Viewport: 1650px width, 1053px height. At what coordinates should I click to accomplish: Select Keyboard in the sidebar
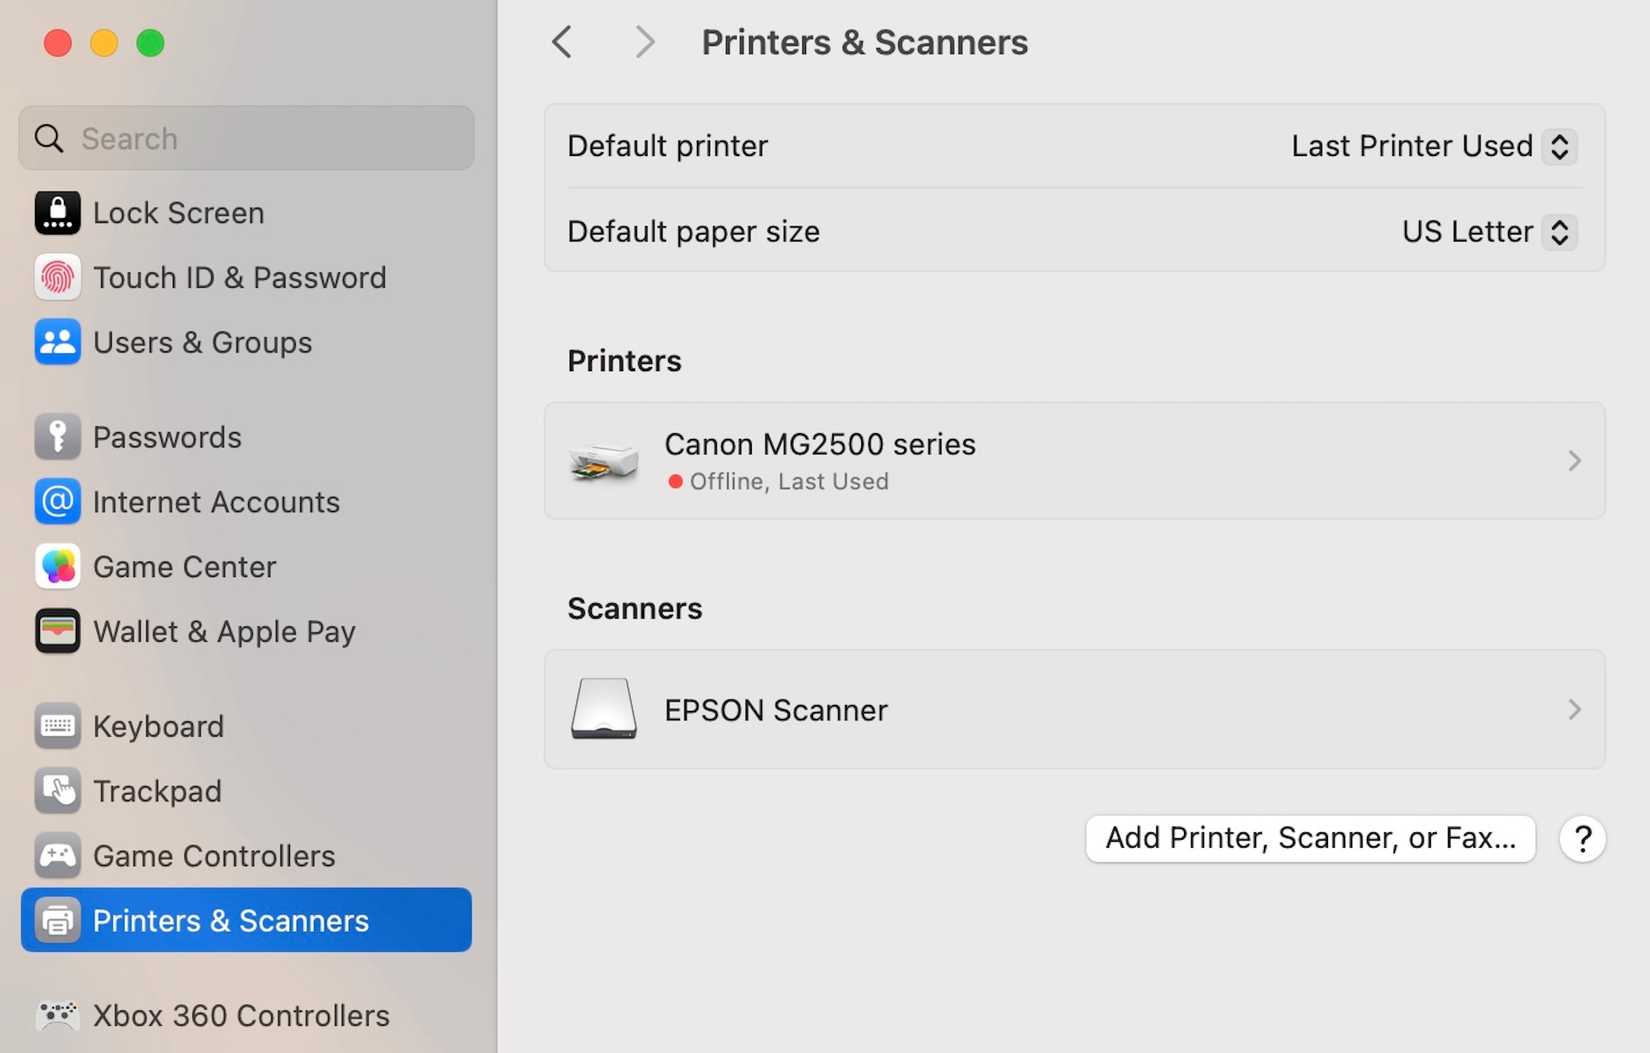[x=246, y=726]
